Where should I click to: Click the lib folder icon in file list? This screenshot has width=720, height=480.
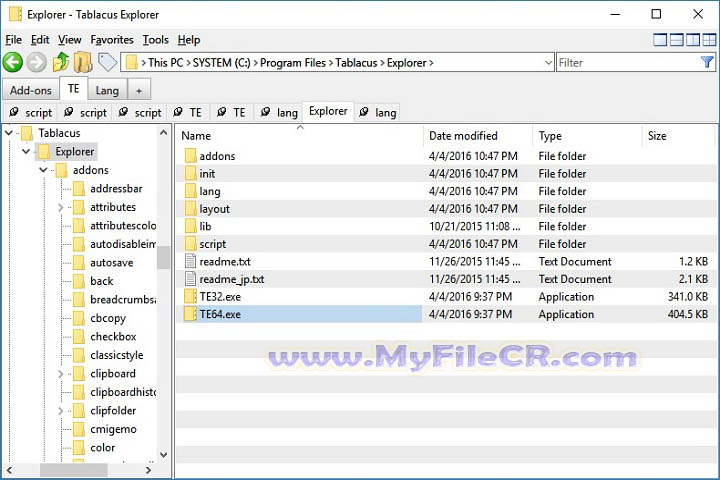coord(190,226)
